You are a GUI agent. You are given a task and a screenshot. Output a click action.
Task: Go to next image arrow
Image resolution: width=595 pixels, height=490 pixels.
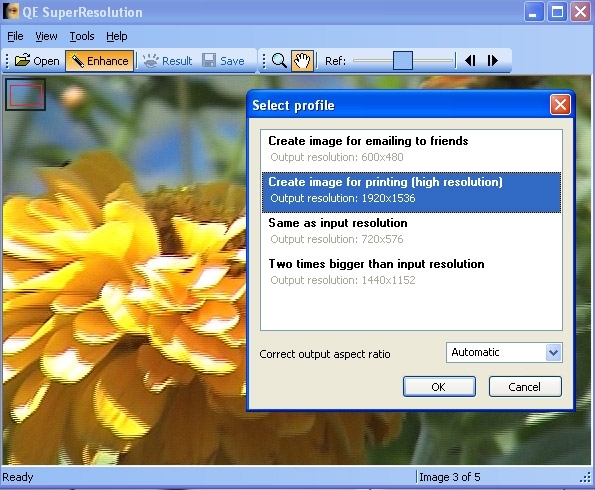[x=493, y=60]
